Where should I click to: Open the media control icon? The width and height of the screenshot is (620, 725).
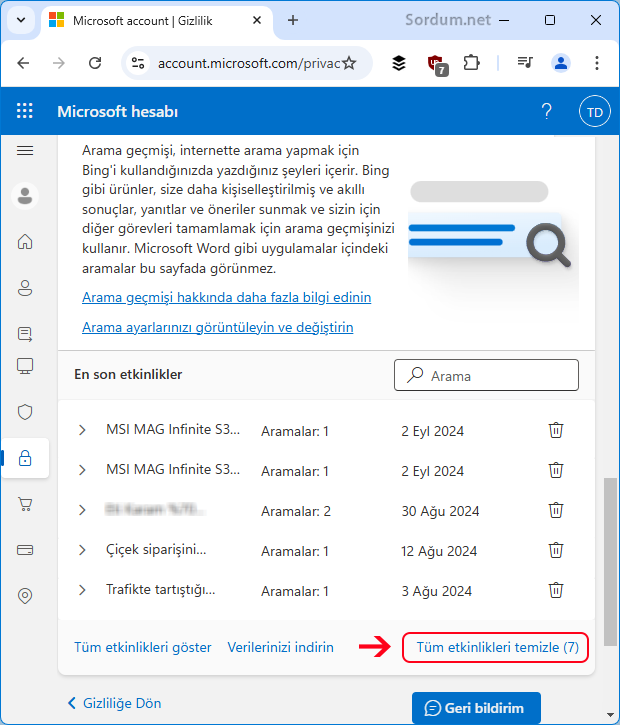(525, 62)
